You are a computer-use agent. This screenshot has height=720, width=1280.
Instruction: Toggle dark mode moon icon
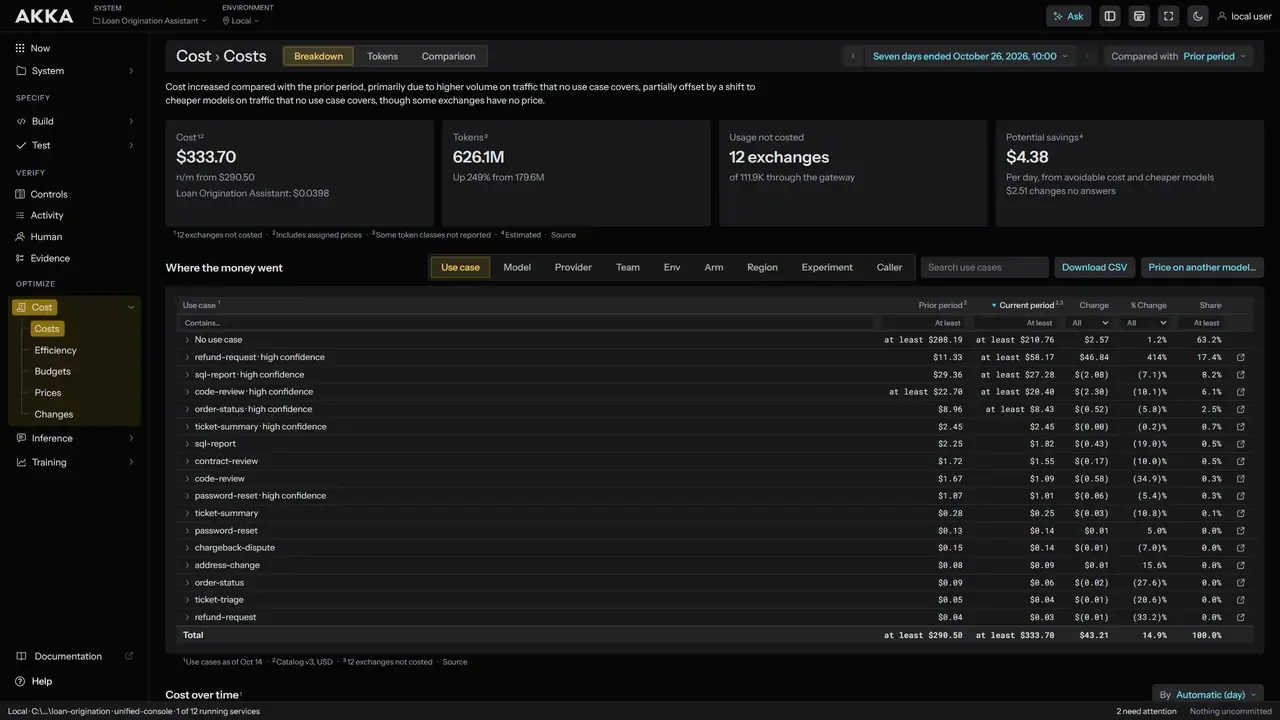click(x=1197, y=16)
